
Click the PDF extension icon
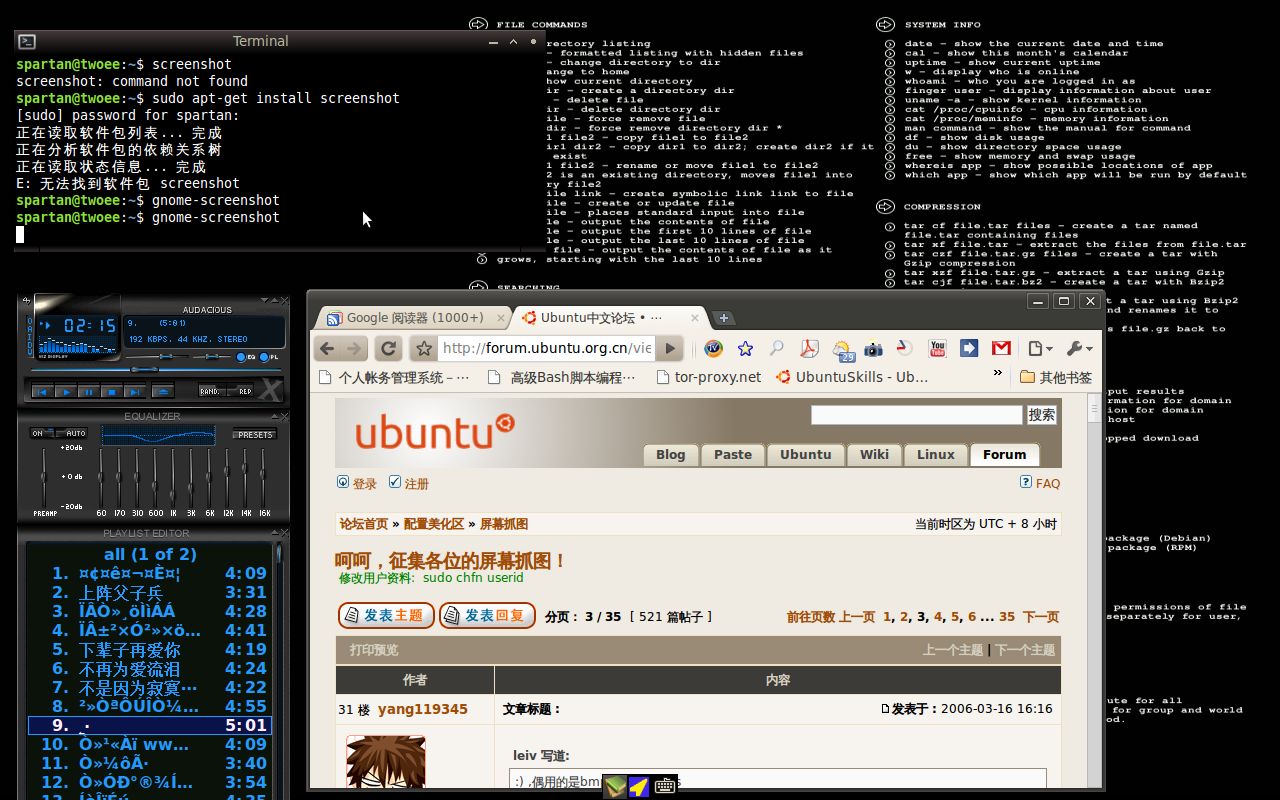pos(809,348)
